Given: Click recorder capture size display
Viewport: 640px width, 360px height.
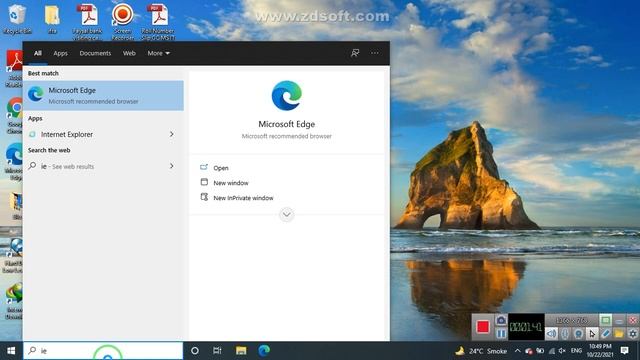Looking at the screenshot, I should tap(571, 320).
